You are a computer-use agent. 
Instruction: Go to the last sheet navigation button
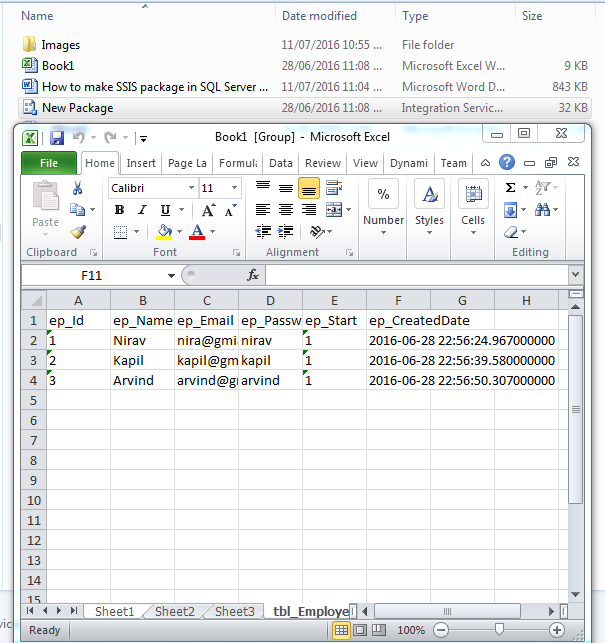(x=73, y=611)
